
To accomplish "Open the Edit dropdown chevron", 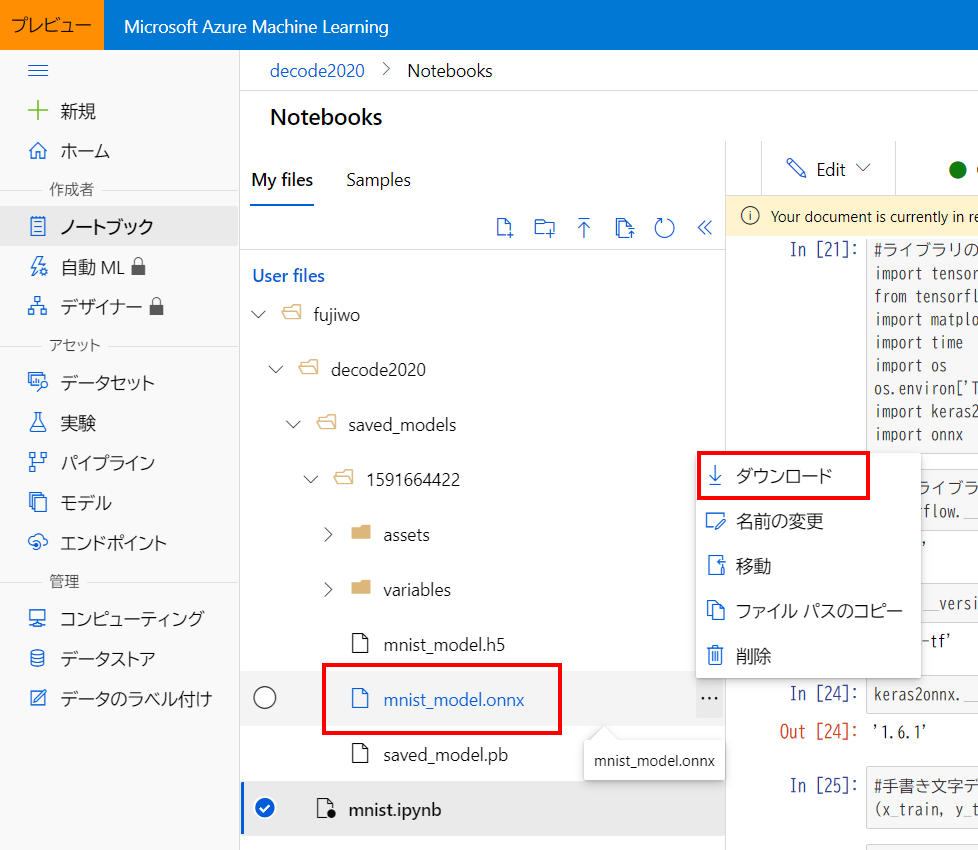I will (x=863, y=168).
